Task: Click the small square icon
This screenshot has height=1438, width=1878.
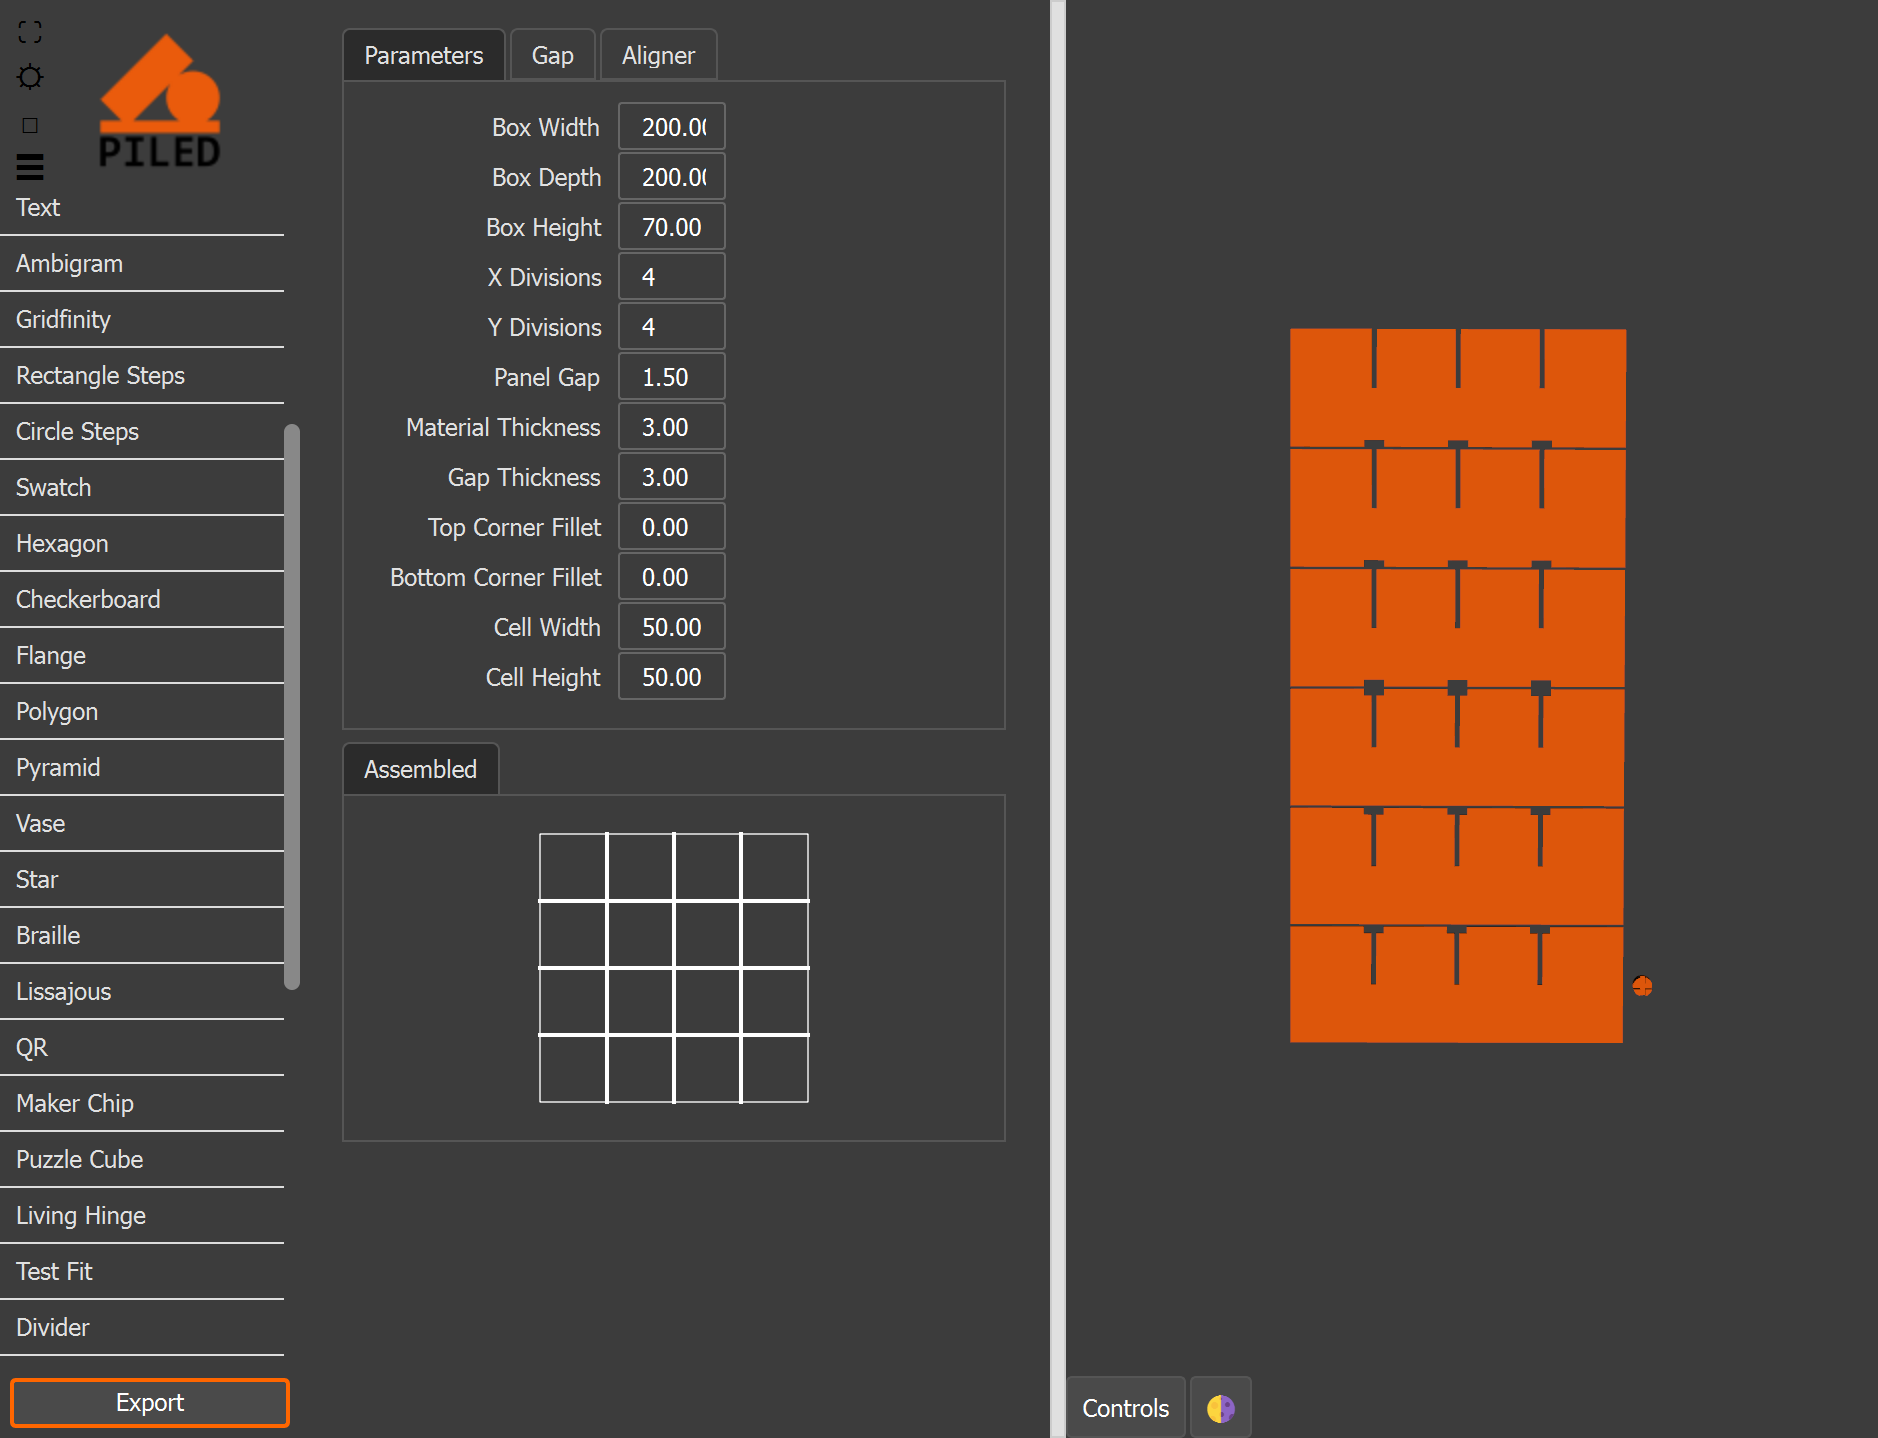Action: (x=30, y=125)
